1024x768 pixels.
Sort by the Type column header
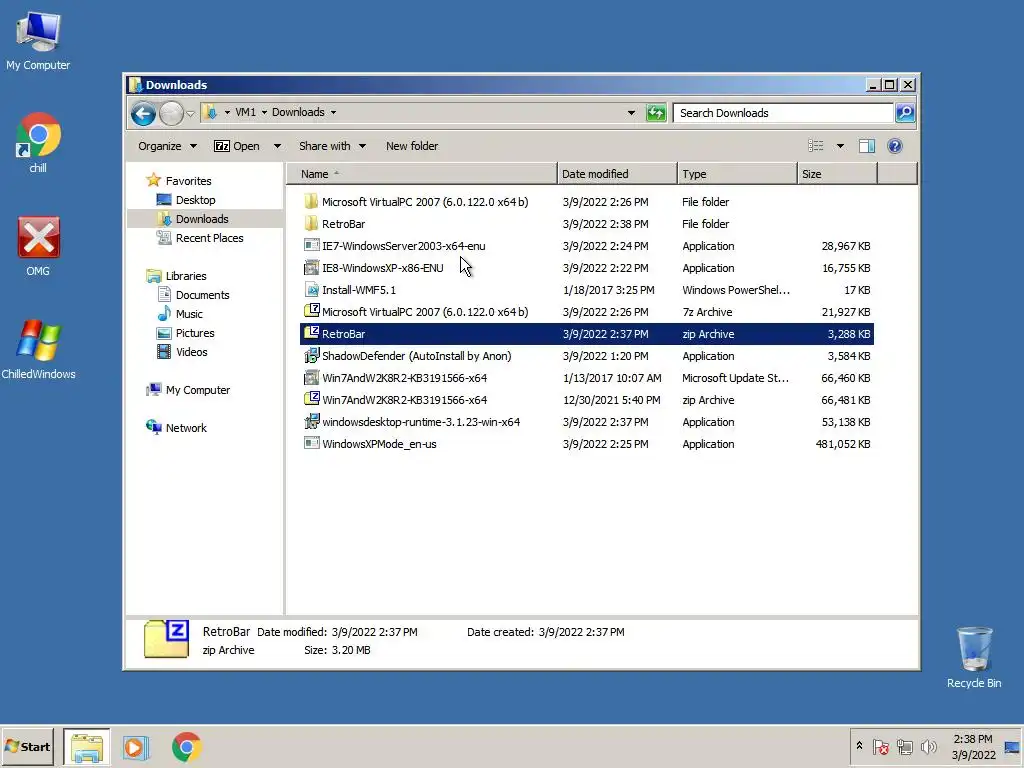[x=737, y=174]
